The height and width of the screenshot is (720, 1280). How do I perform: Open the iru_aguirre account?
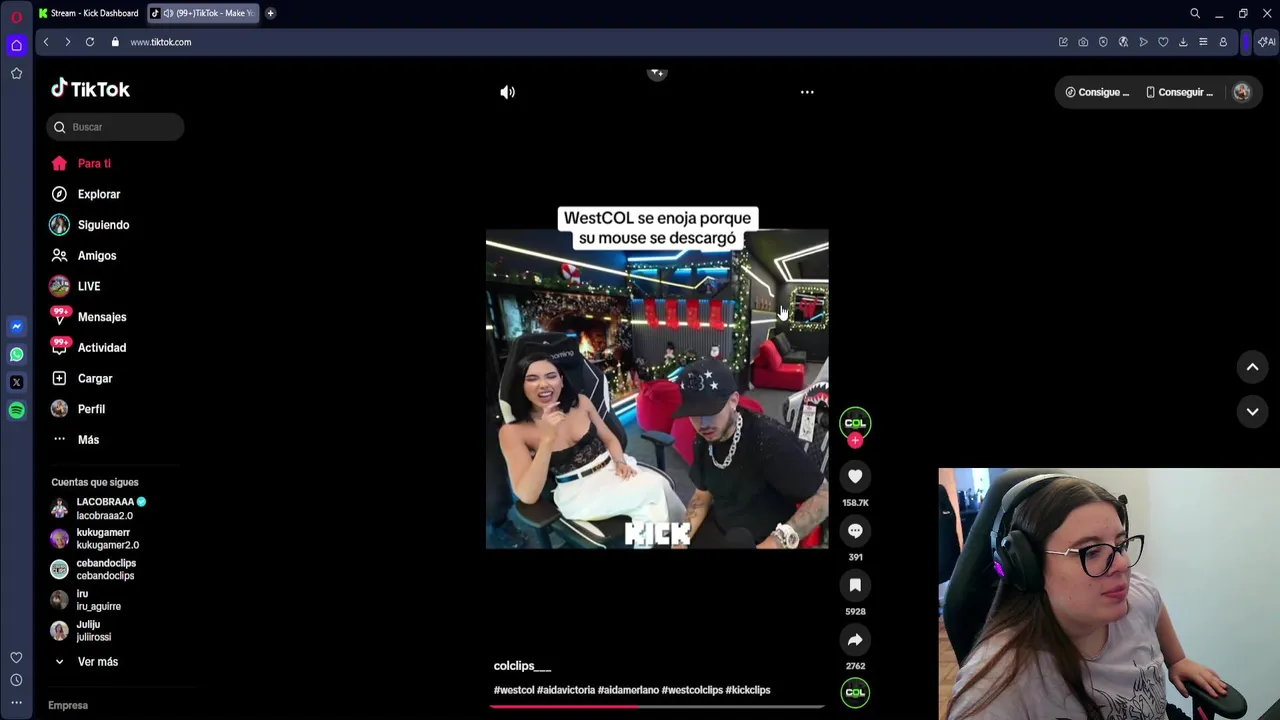[98, 600]
